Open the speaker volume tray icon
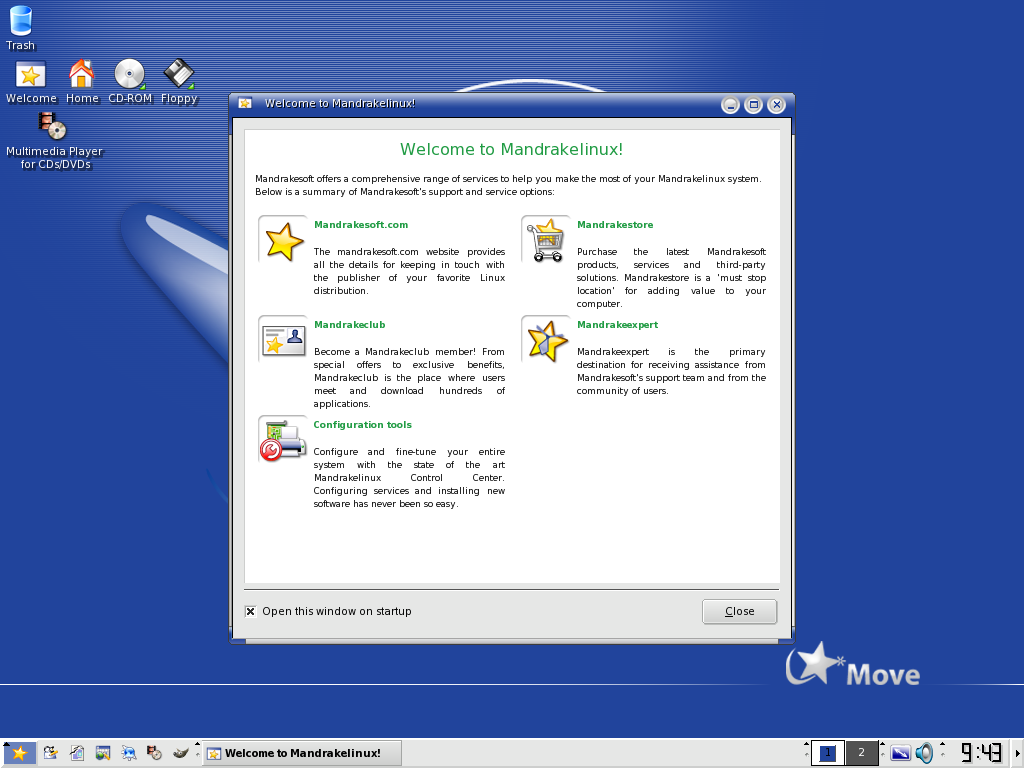 (x=924, y=753)
